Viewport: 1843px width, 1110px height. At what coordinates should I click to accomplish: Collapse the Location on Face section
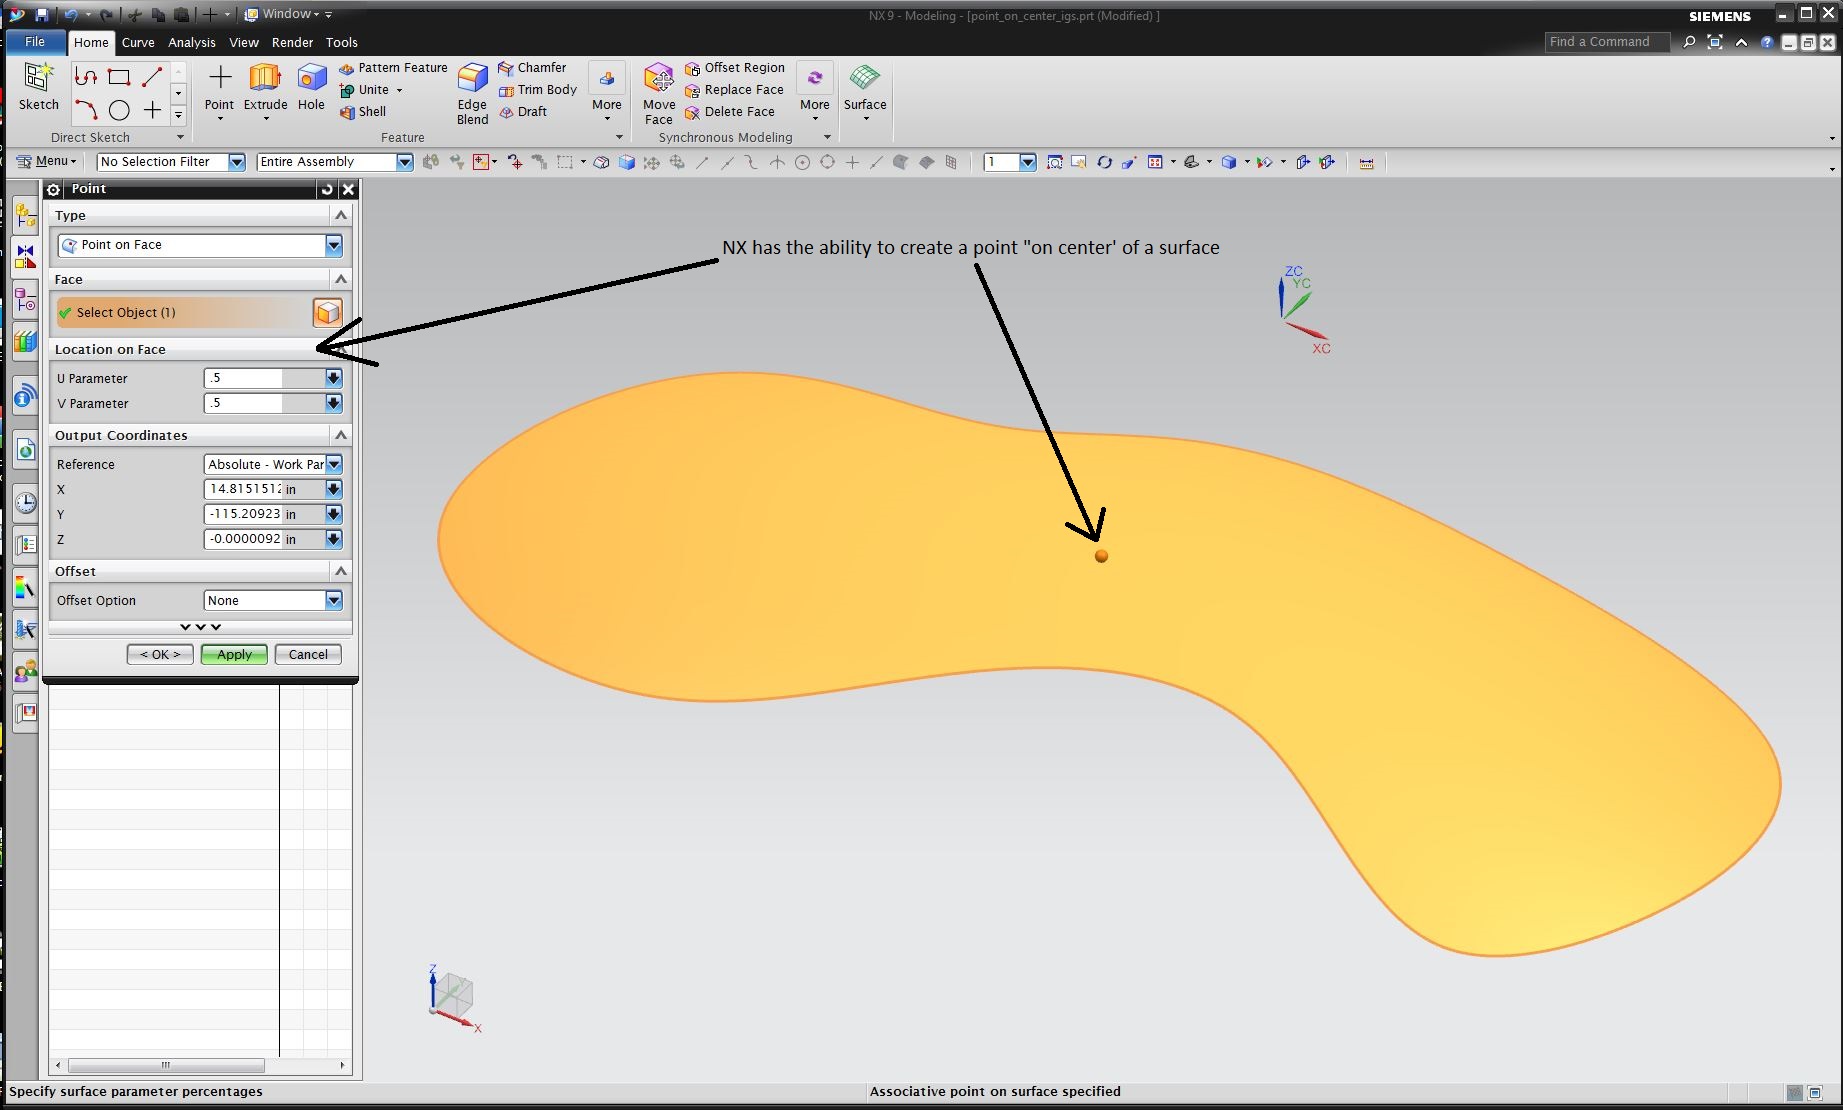[x=341, y=349]
